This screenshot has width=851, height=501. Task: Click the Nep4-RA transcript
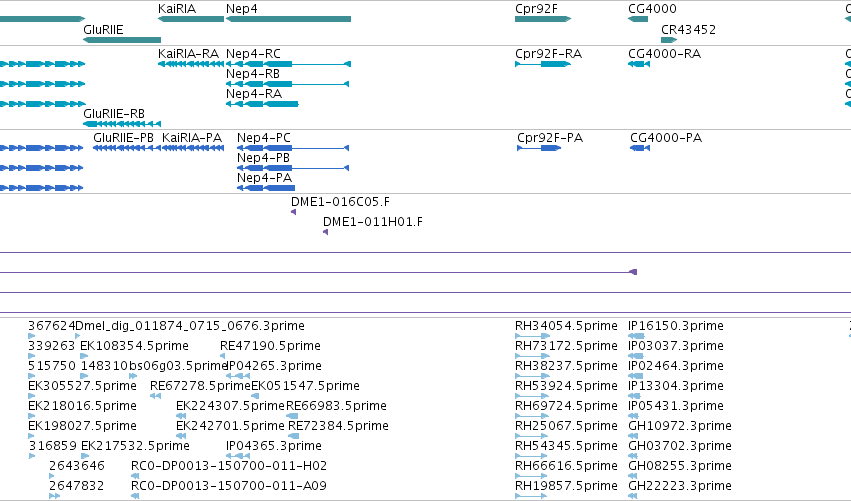[262, 104]
